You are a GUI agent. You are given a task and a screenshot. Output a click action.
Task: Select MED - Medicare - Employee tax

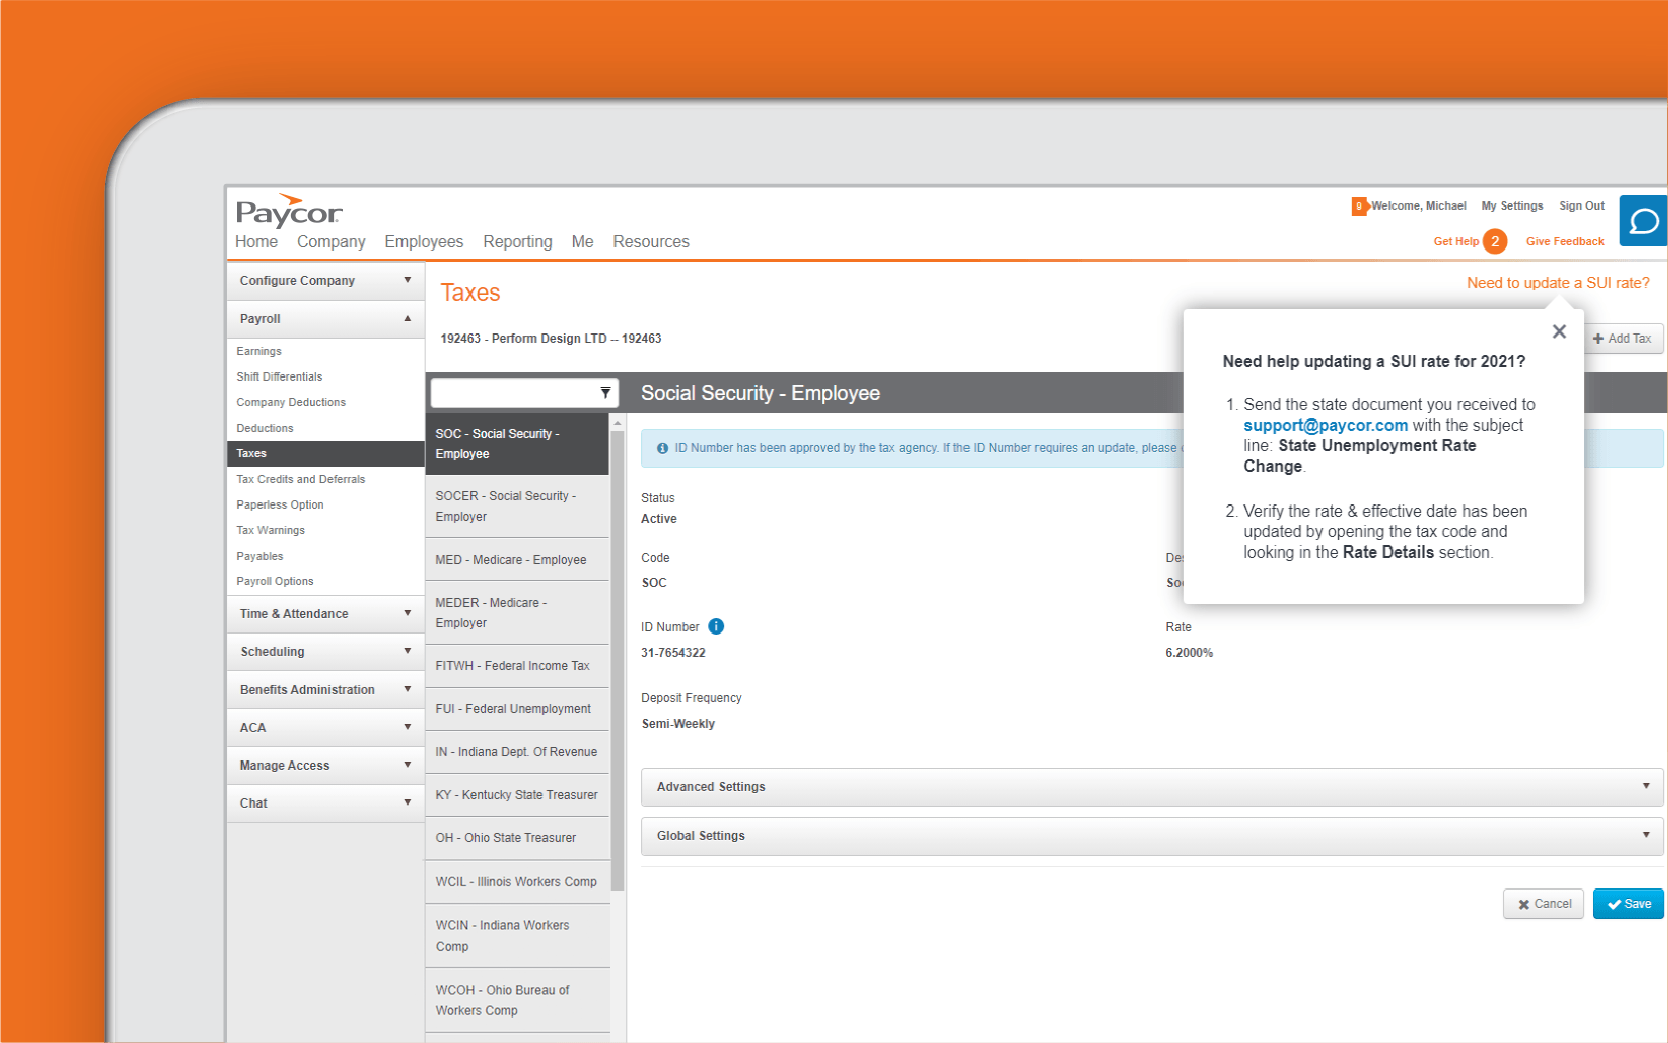click(517, 560)
